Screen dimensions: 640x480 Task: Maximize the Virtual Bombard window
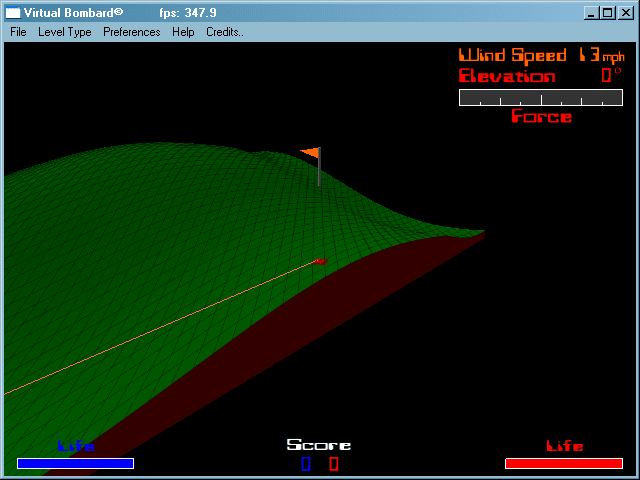coord(608,13)
